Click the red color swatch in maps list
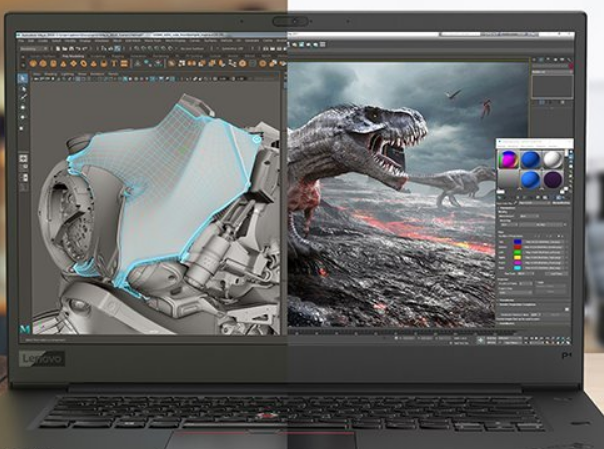604x449 pixels. coord(517,247)
